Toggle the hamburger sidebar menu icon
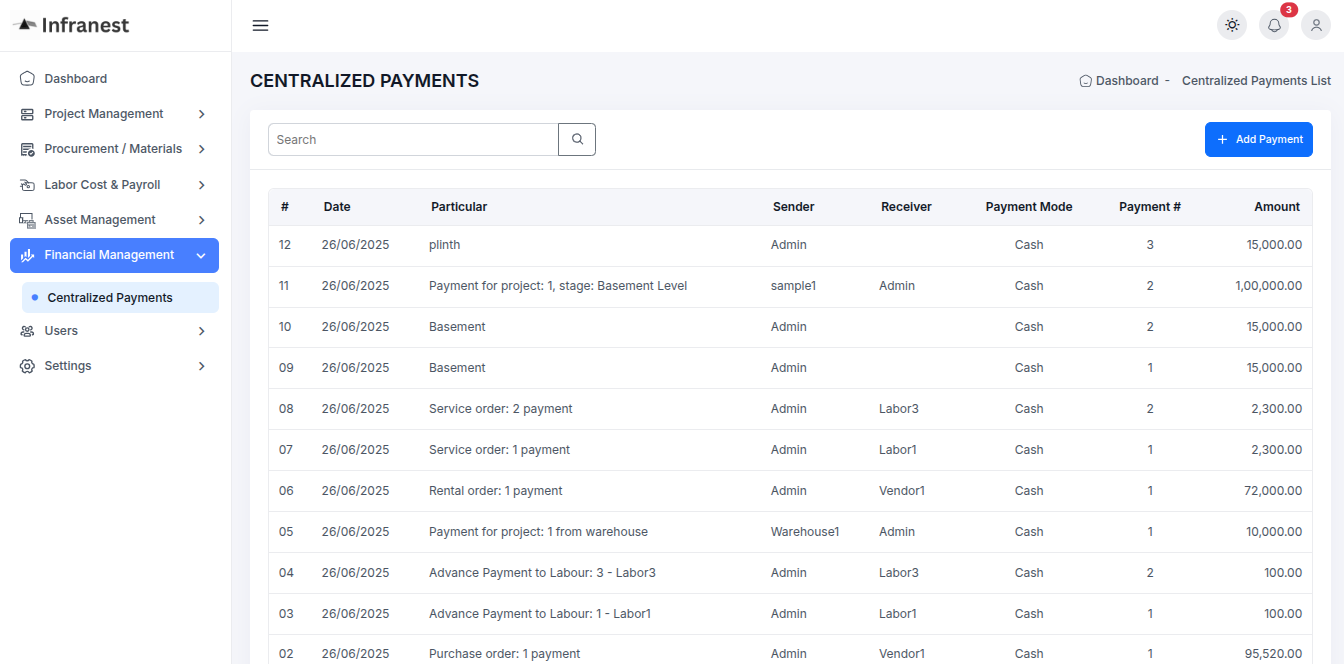 click(x=260, y=26)
